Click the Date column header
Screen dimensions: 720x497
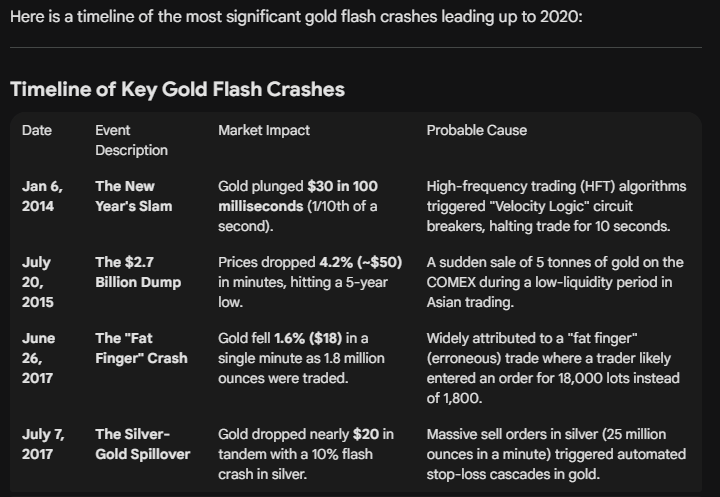coord(37,130)
